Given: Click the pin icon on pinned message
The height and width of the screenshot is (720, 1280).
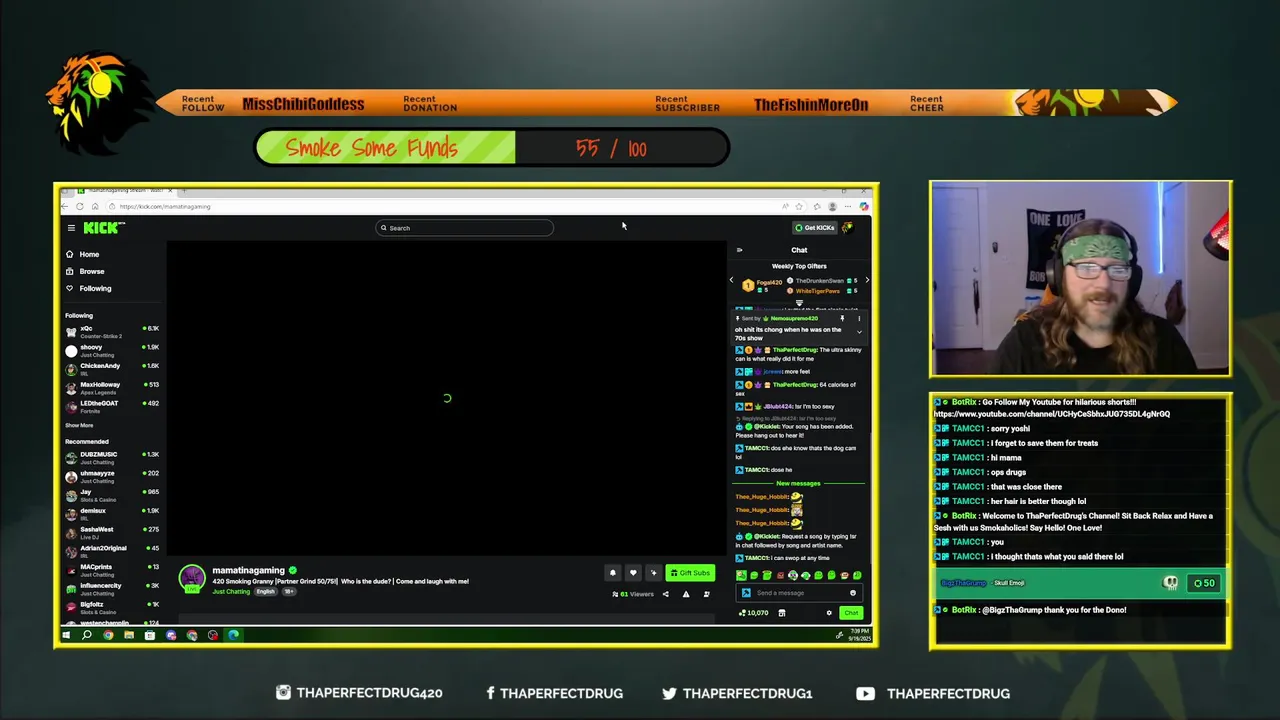Looking at the screenshot, I should click(842, 318).
